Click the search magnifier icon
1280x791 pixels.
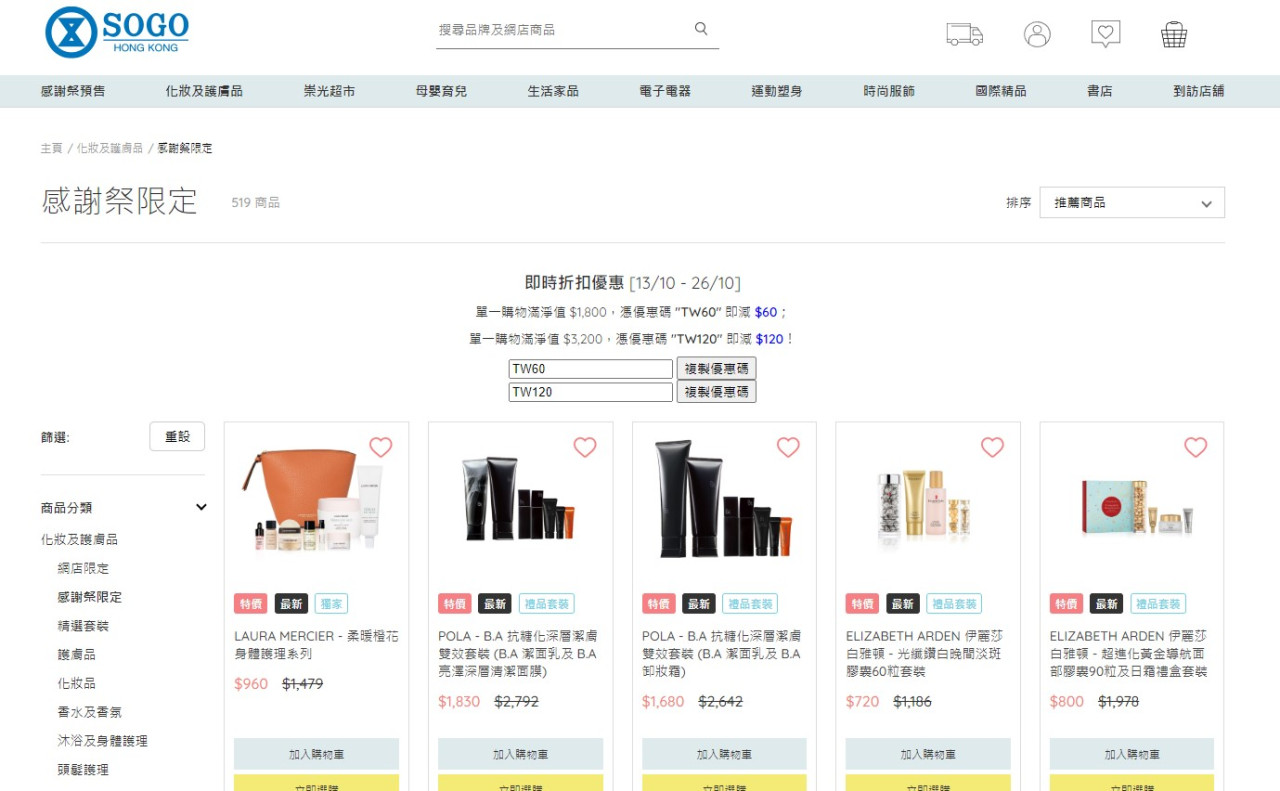(701, 29)
